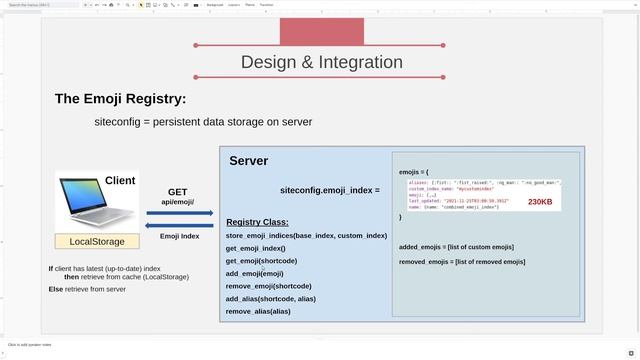
Task: Expand the Insert image dropdown arrow
Action: 159,5
